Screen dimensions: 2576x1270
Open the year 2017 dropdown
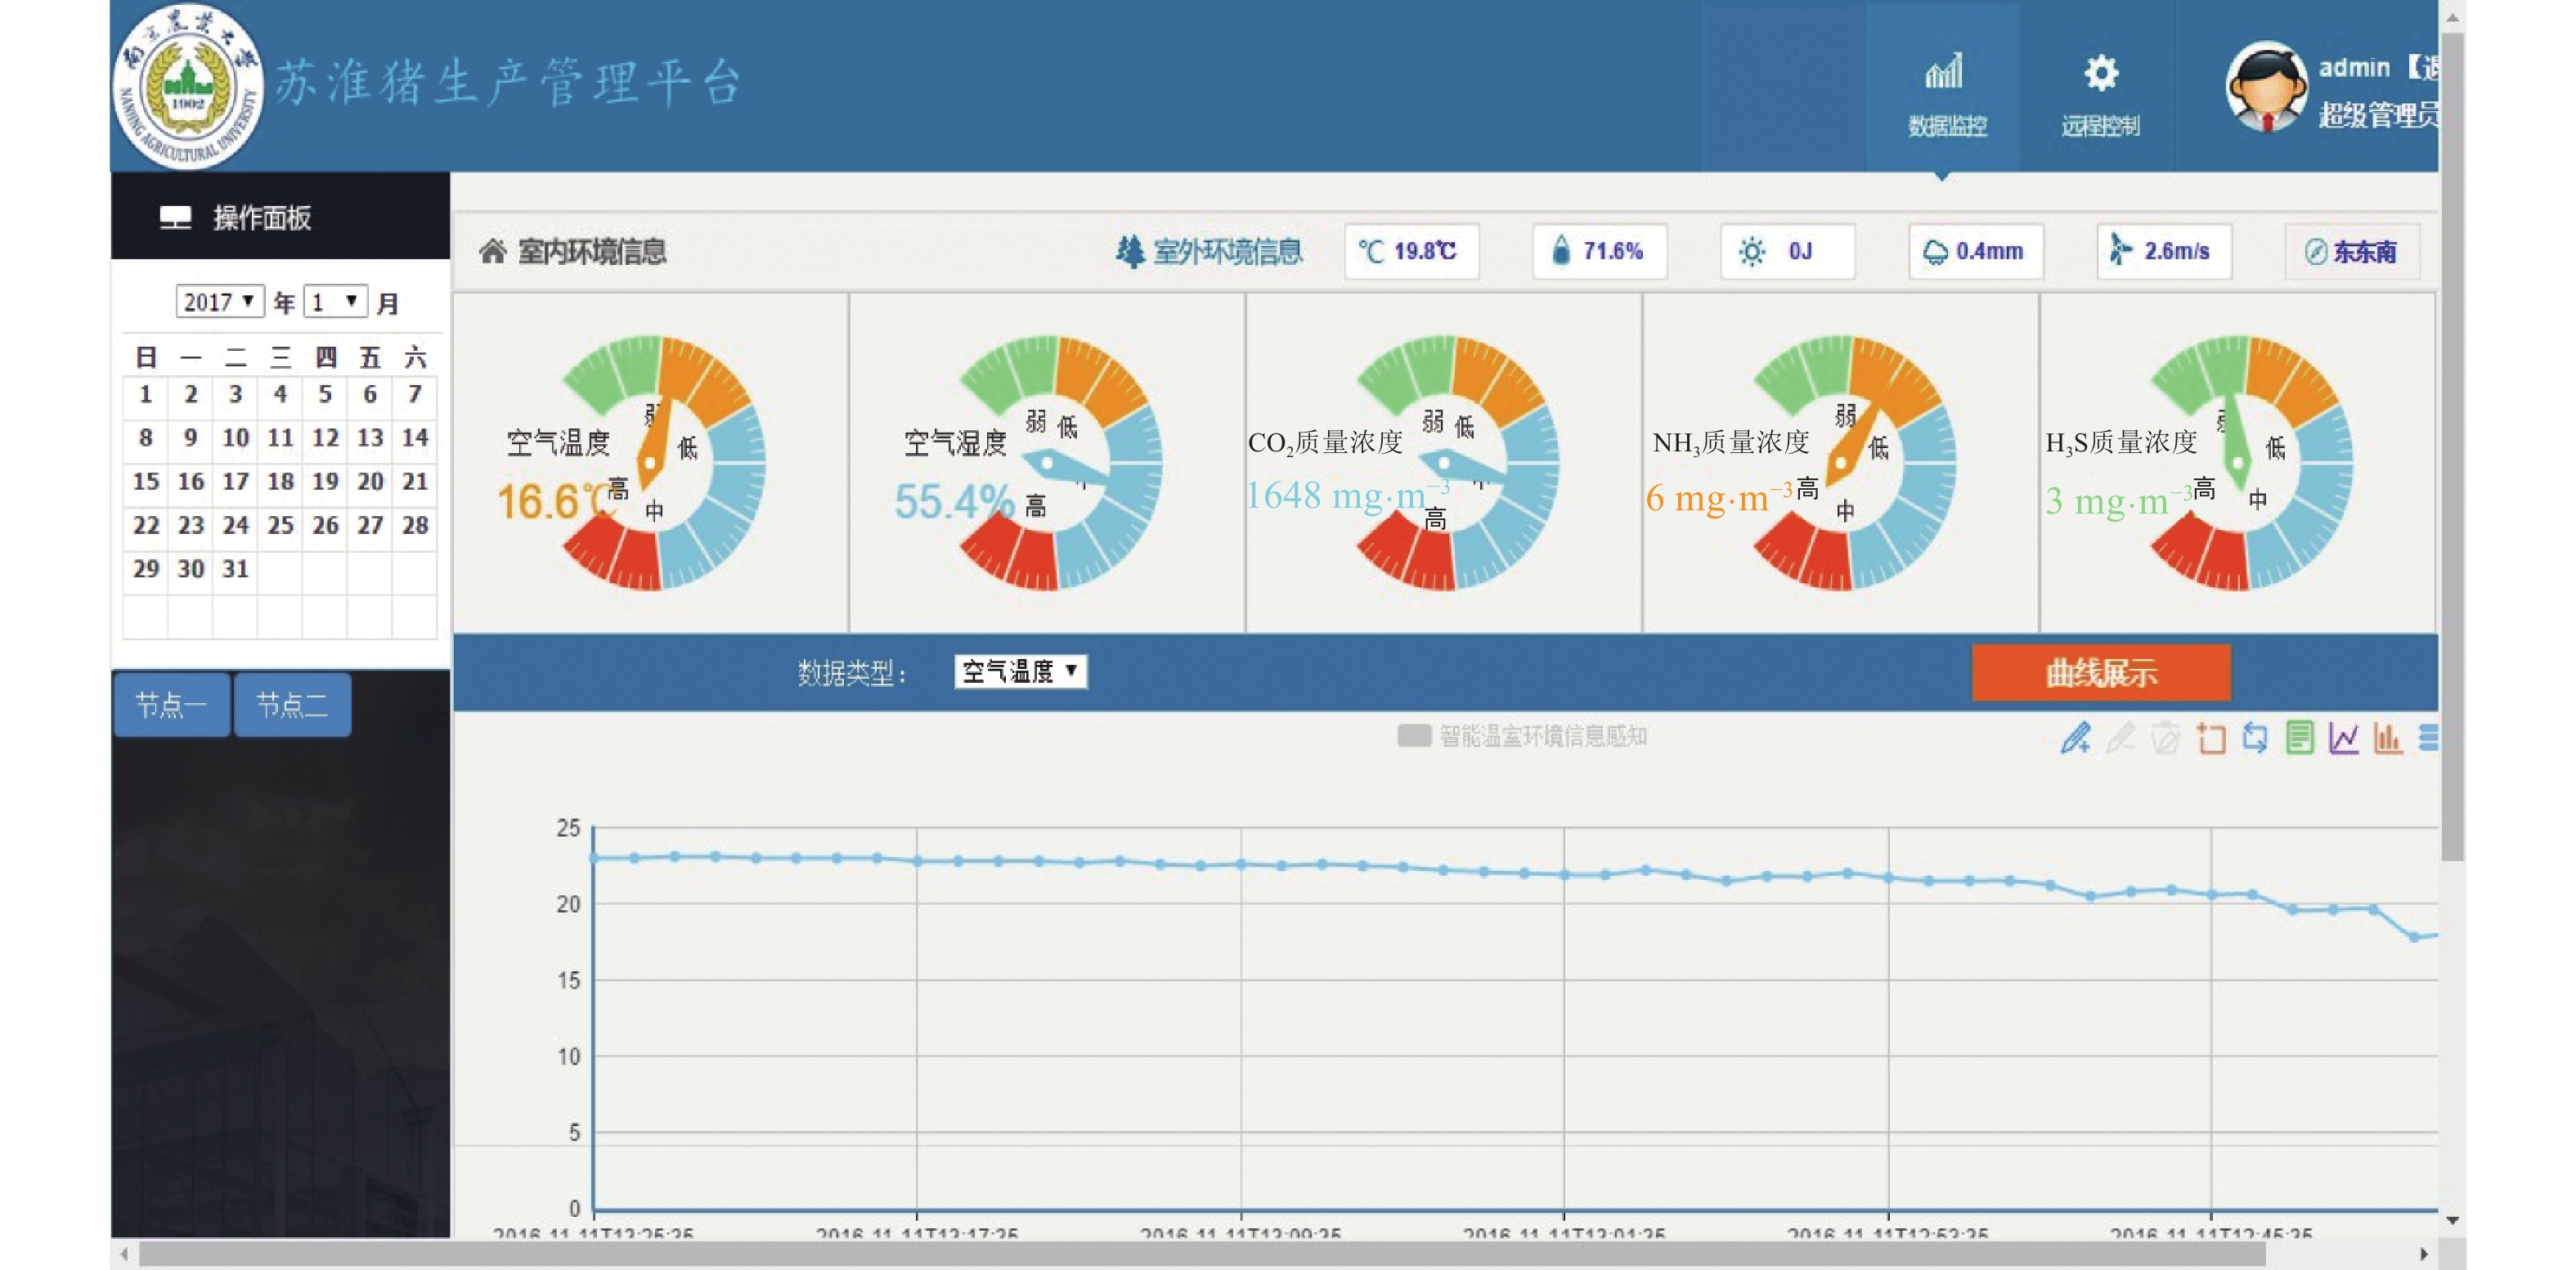(x=219, y=301)
